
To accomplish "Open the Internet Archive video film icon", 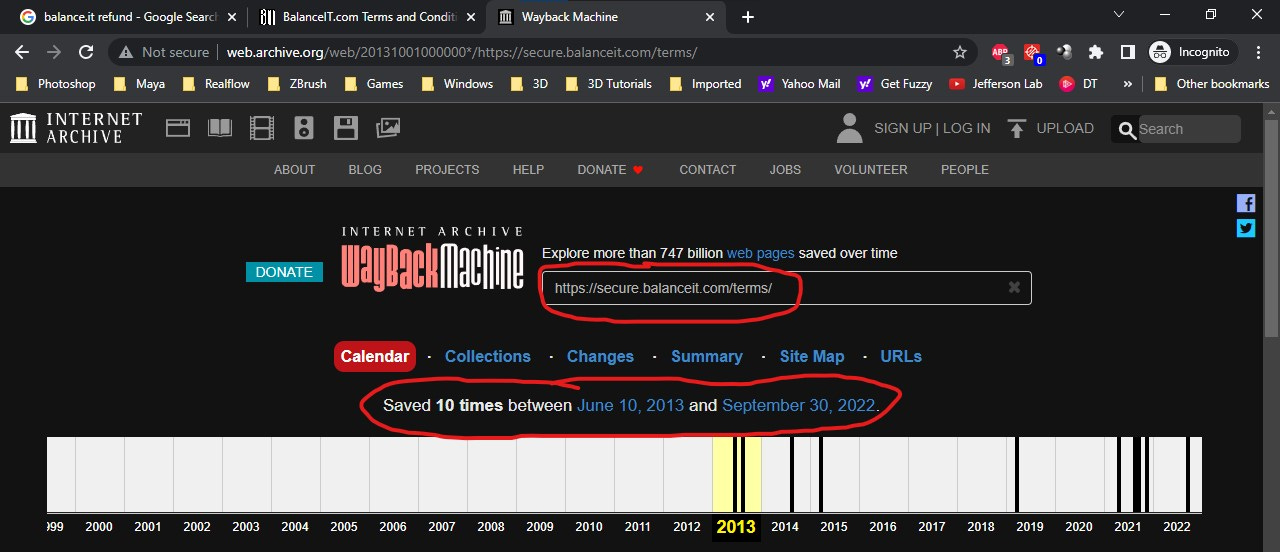I will tap(262, 128).
